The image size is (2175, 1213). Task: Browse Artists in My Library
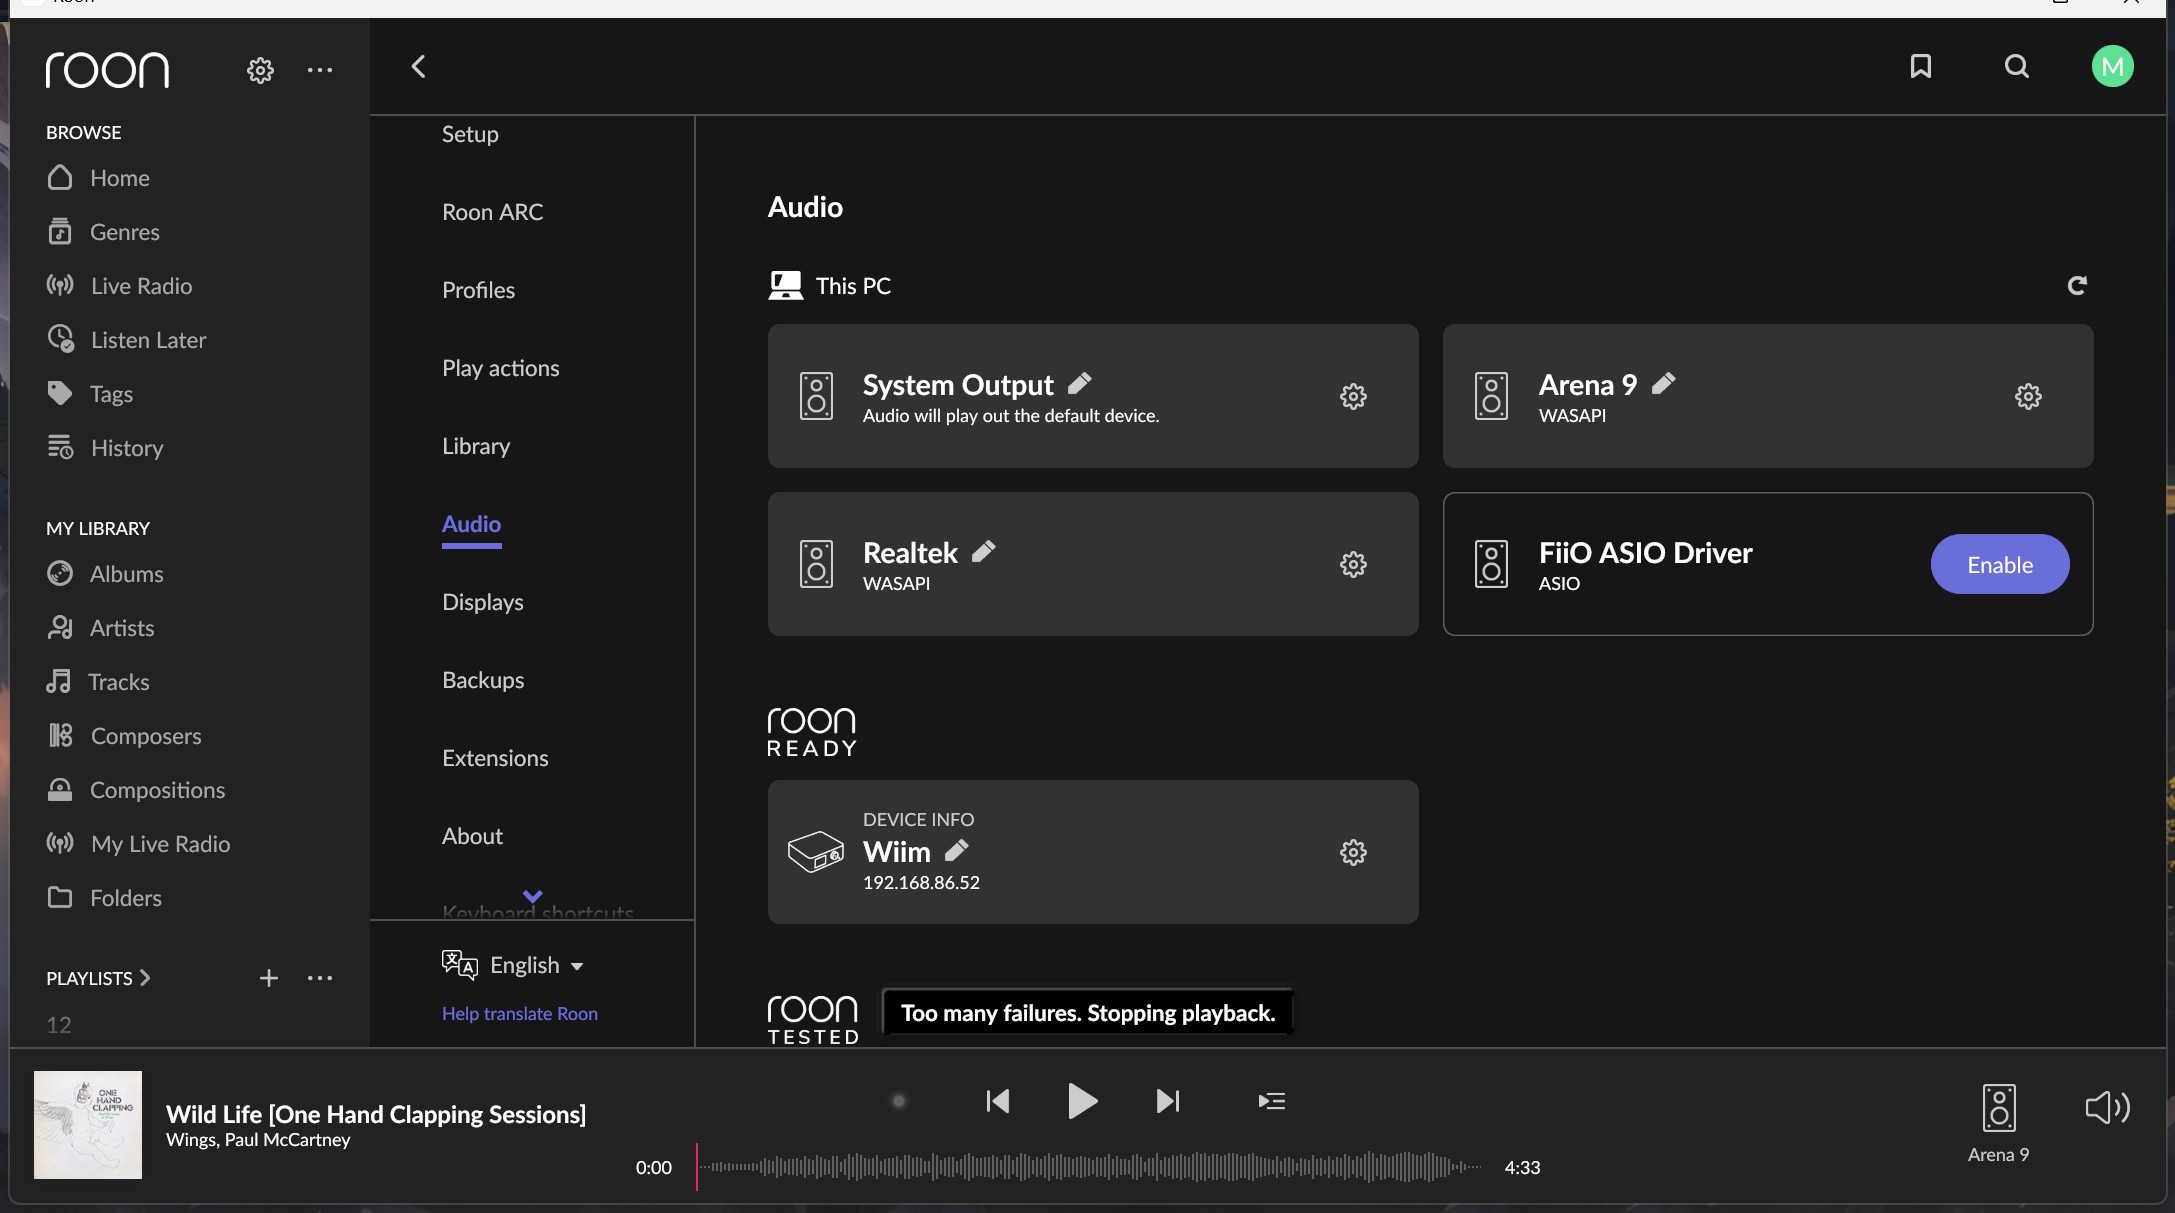100,628
